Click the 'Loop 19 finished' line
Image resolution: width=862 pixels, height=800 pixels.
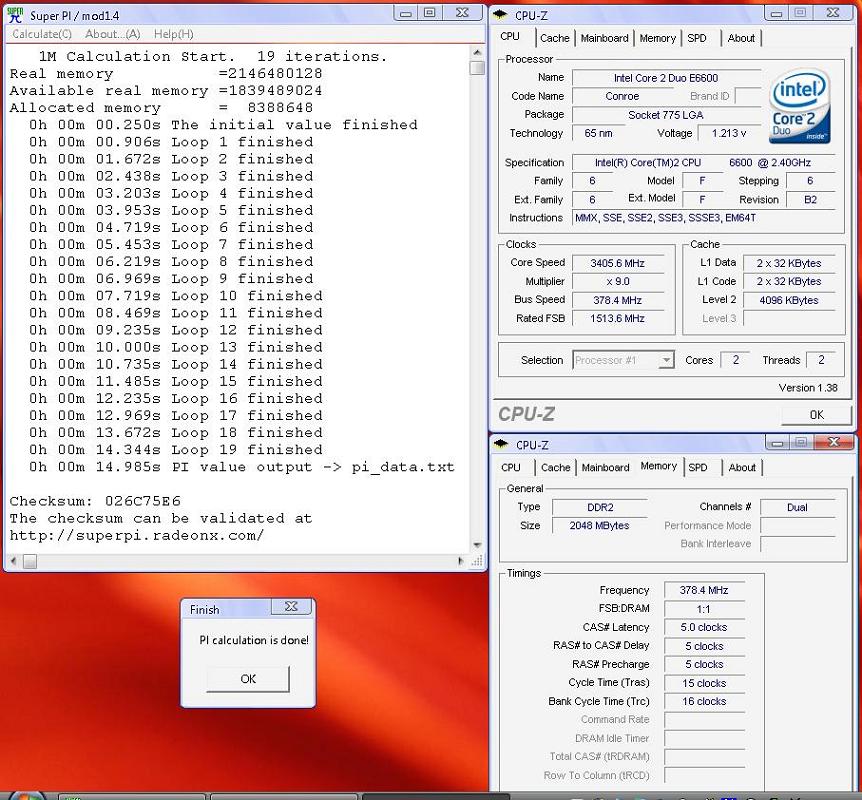point(176,450)
